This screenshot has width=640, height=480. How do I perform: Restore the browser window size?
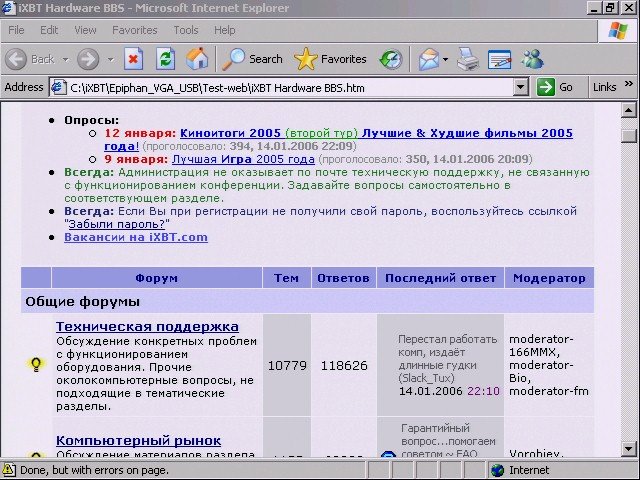(610, 8)
